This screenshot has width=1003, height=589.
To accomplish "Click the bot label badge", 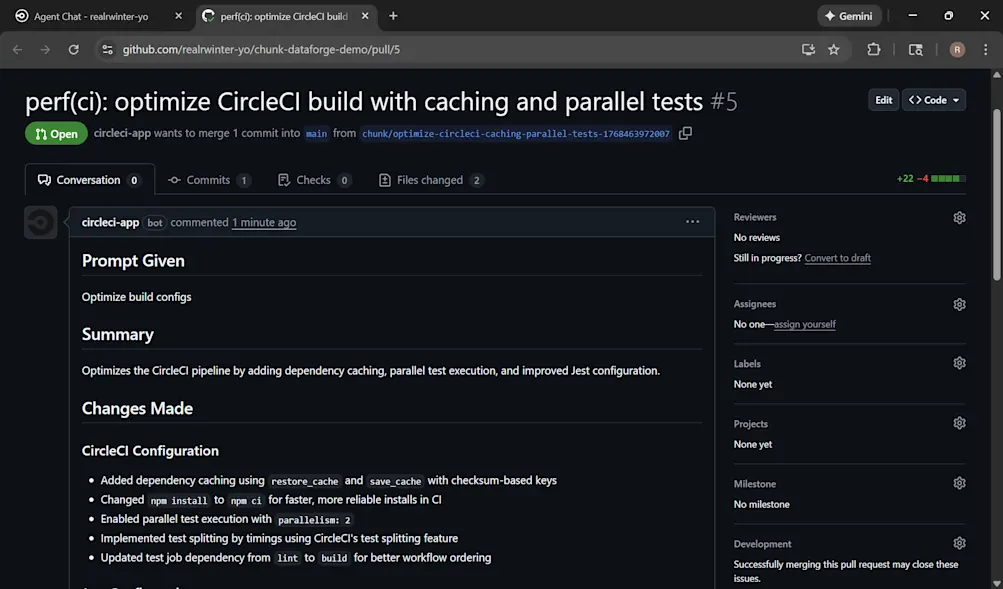I will [155, 223].
